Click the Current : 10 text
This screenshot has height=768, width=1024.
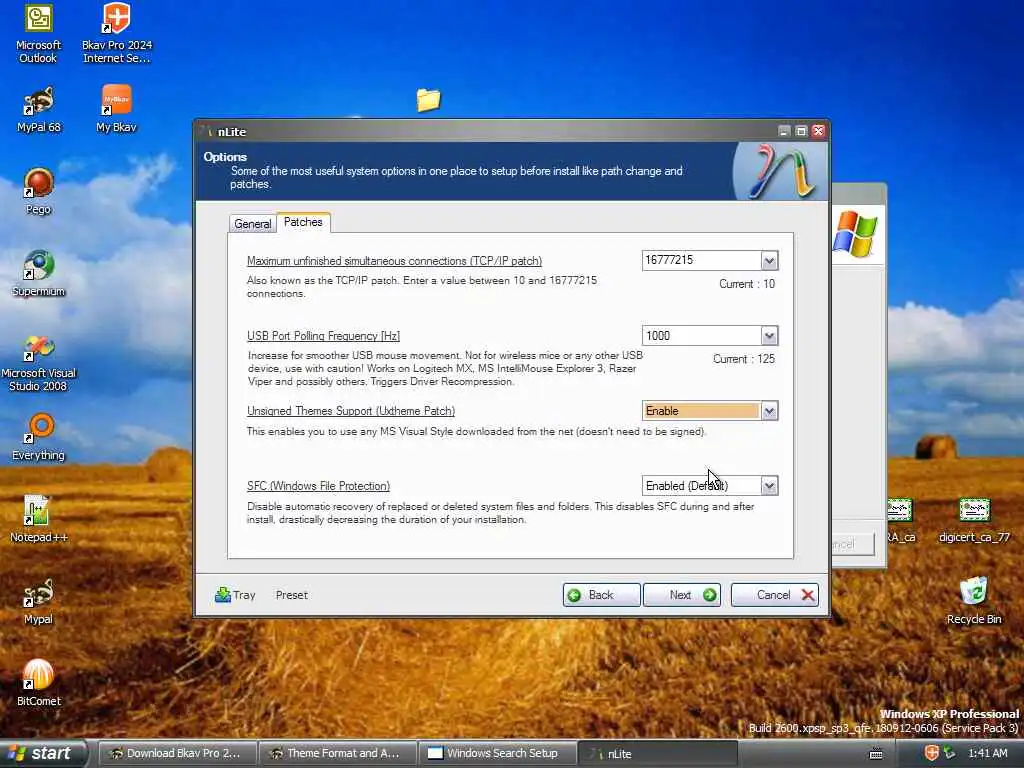(747, 283)
